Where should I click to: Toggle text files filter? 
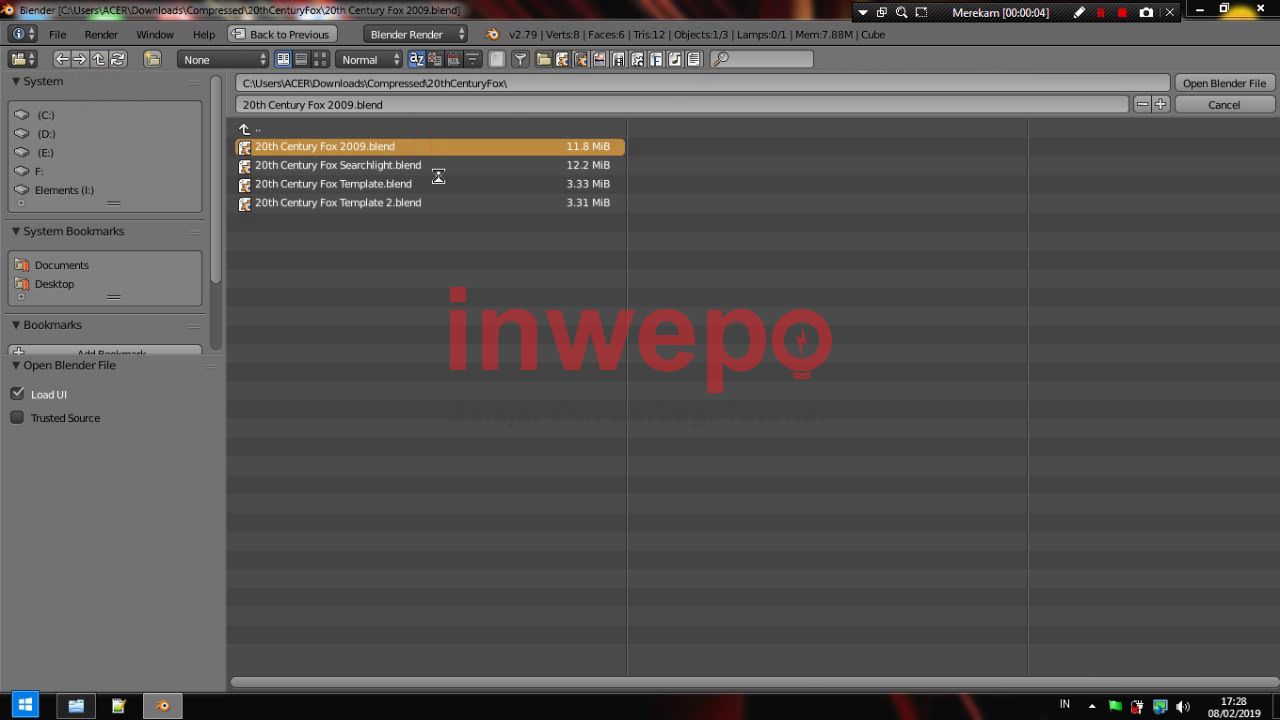point(694,59)
